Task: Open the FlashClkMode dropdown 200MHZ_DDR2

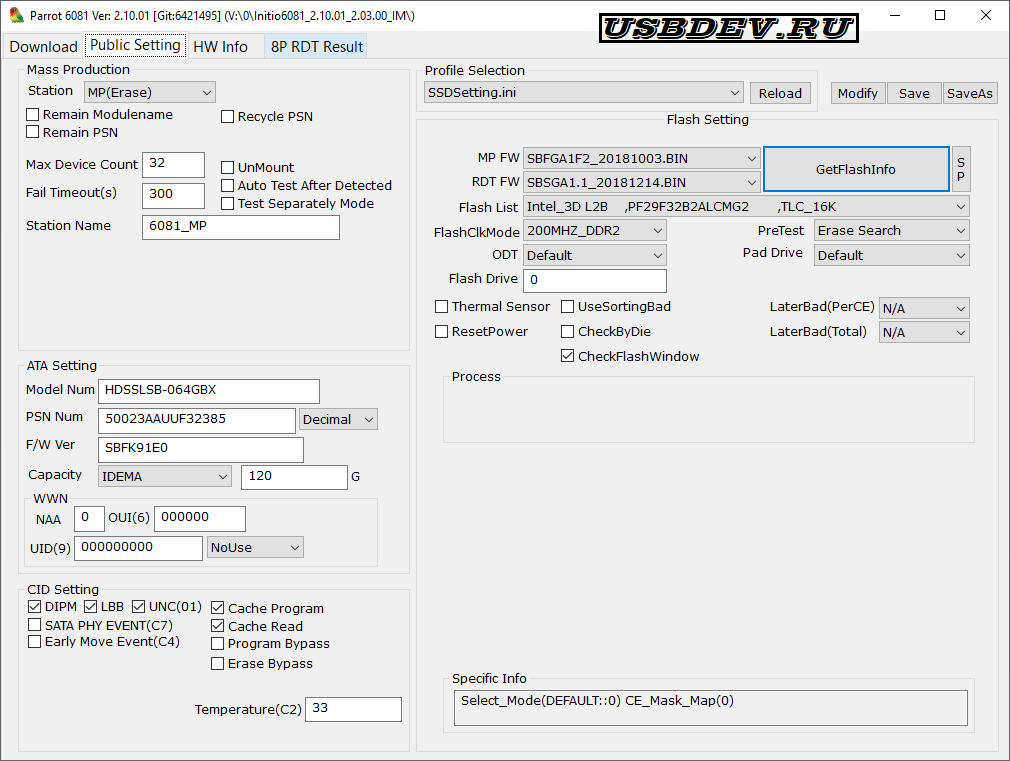Action: point(595,231)
